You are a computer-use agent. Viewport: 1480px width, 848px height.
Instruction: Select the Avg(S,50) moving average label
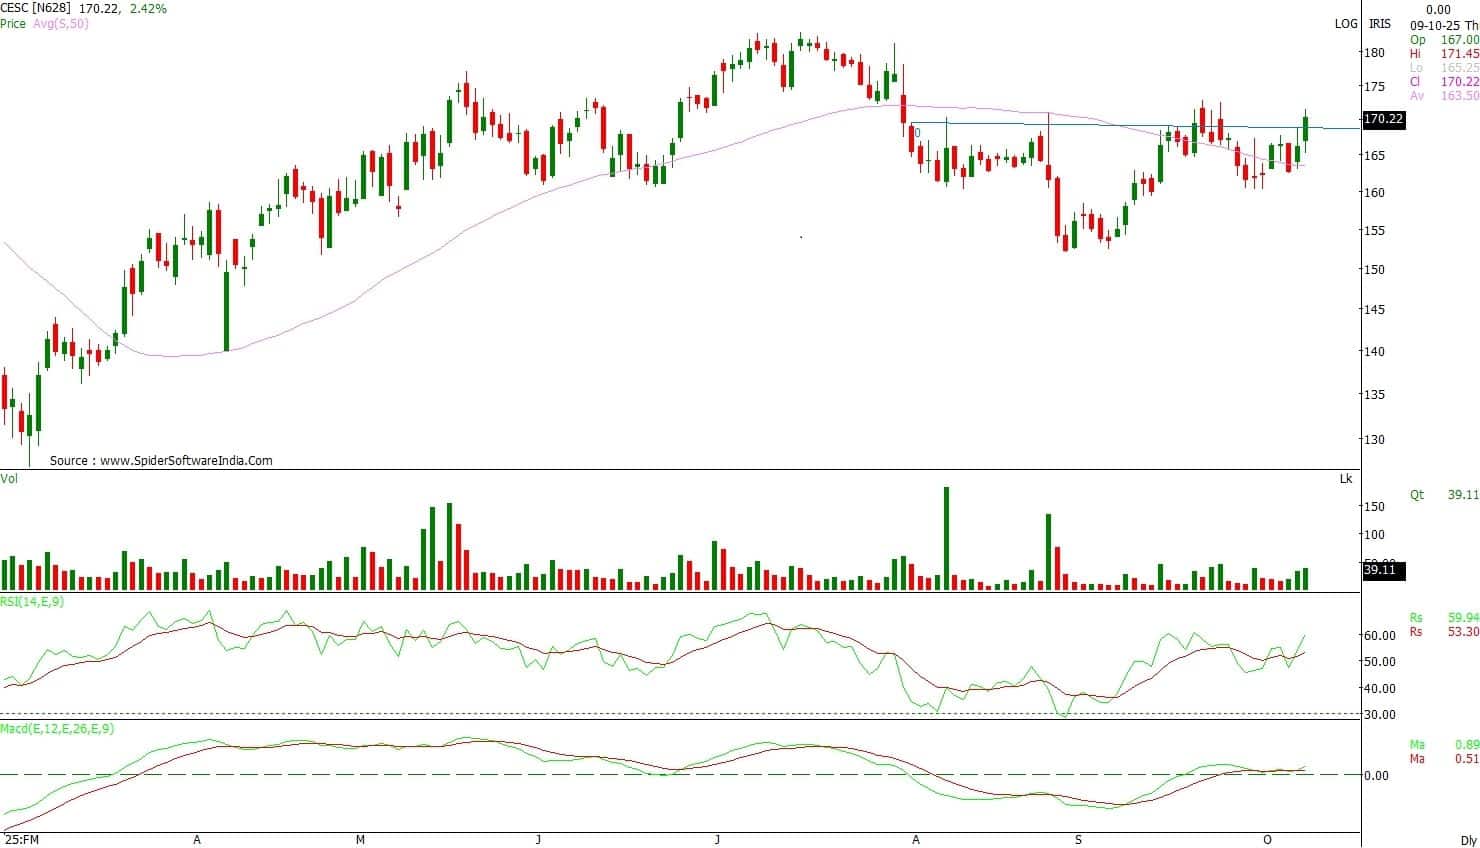(59, 23)
